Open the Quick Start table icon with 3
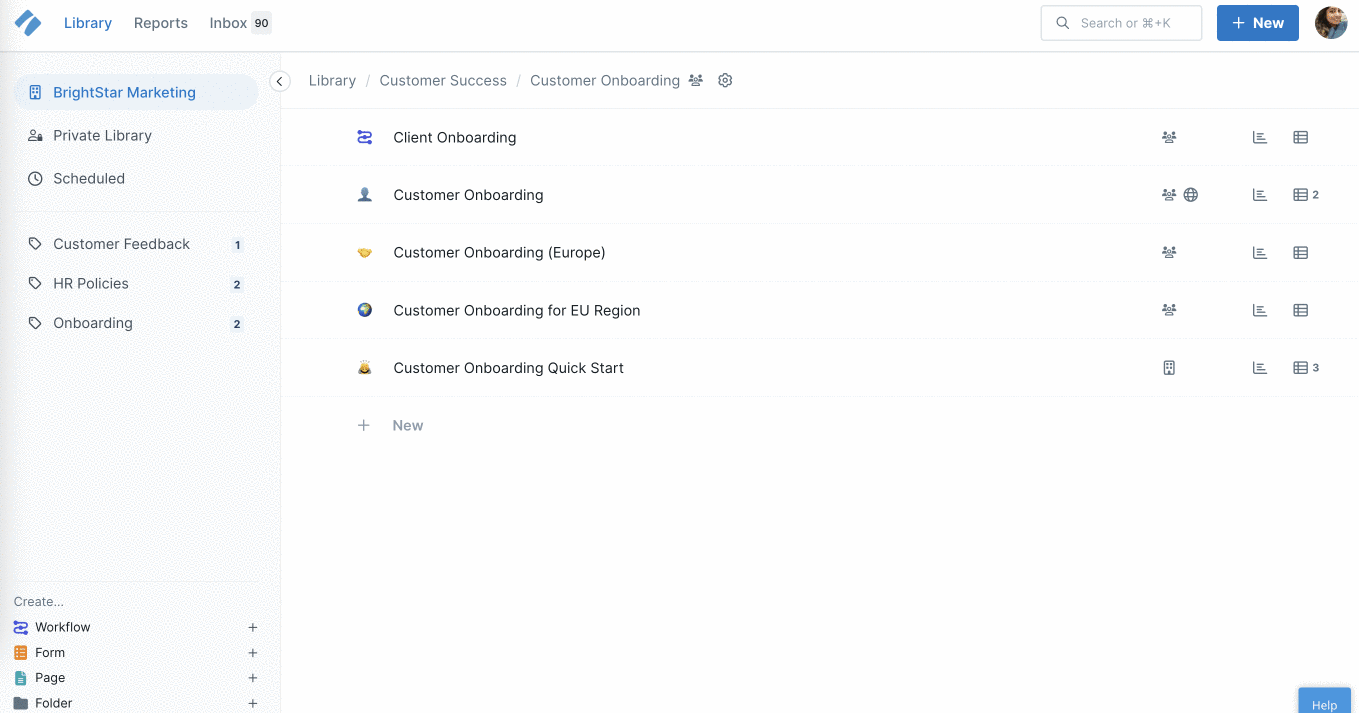This screenshot has width=1359, height=713. point(1306,368)
